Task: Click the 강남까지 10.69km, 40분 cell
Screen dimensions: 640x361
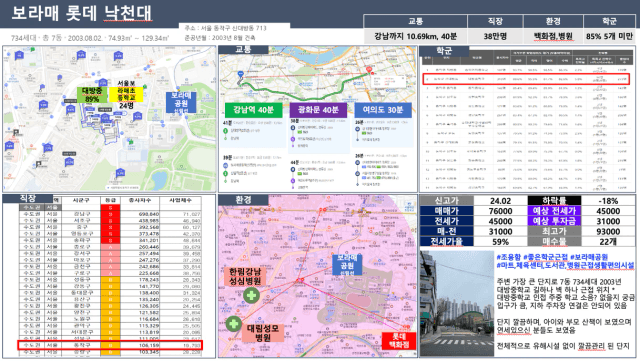Action: (416, 36)
